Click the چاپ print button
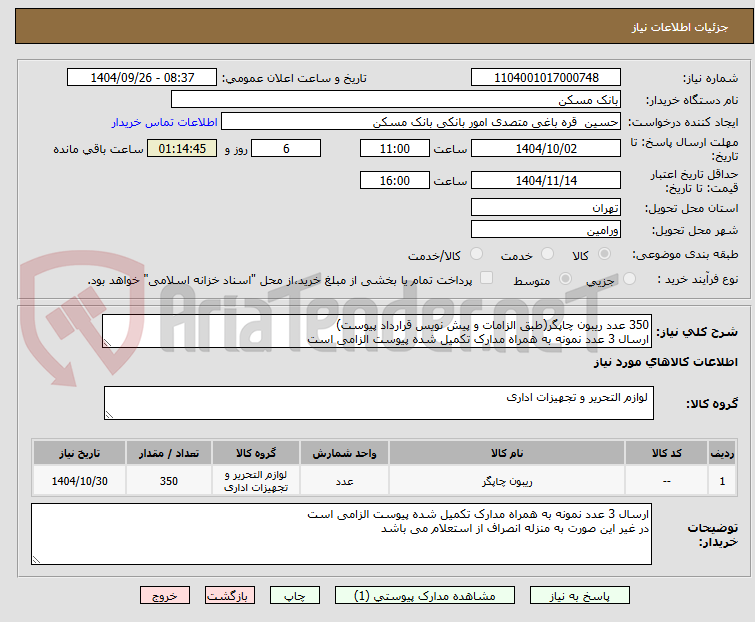Viewport: 755px width, 622px height. (x=295, y=596)
